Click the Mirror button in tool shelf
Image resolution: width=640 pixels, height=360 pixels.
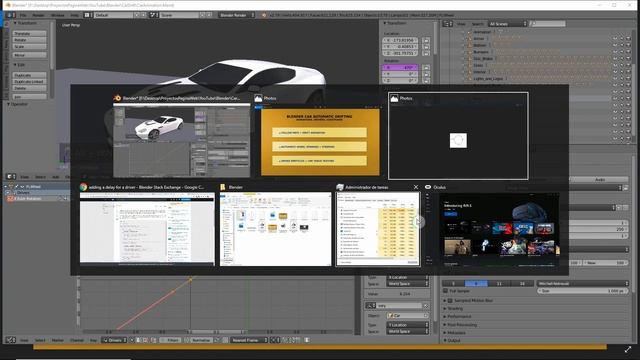[x=29, y=55]
